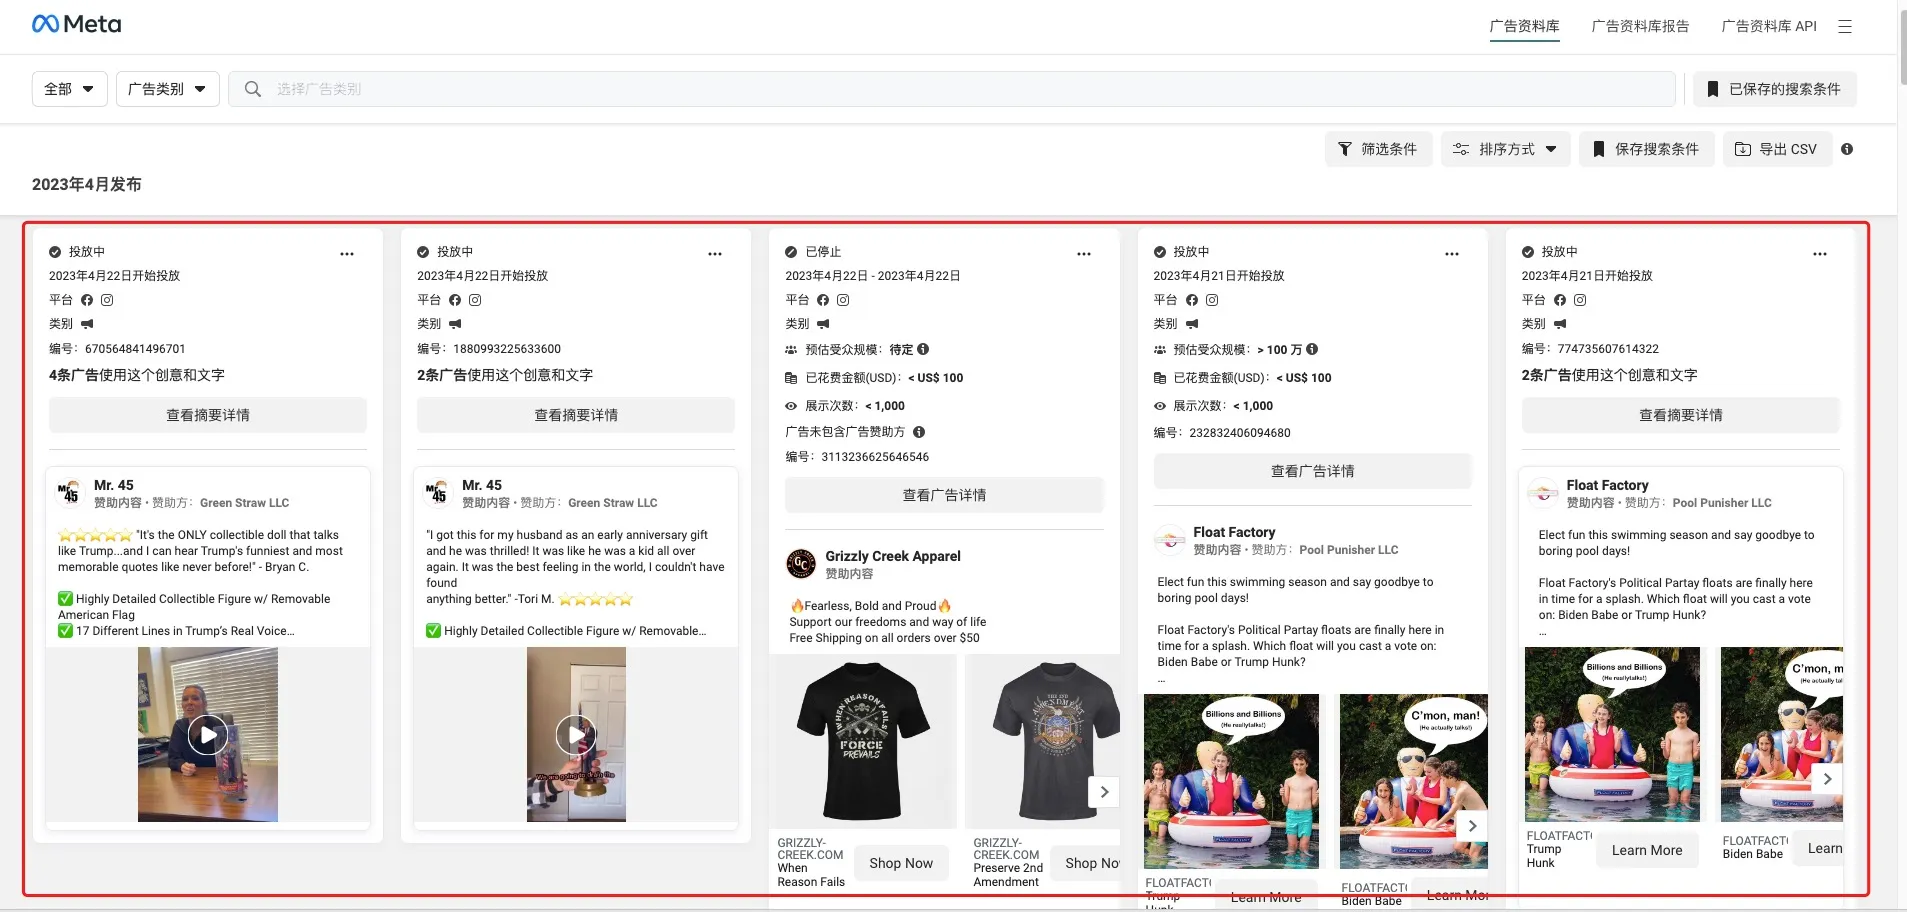Expand the 全部 dropdown

69,89
